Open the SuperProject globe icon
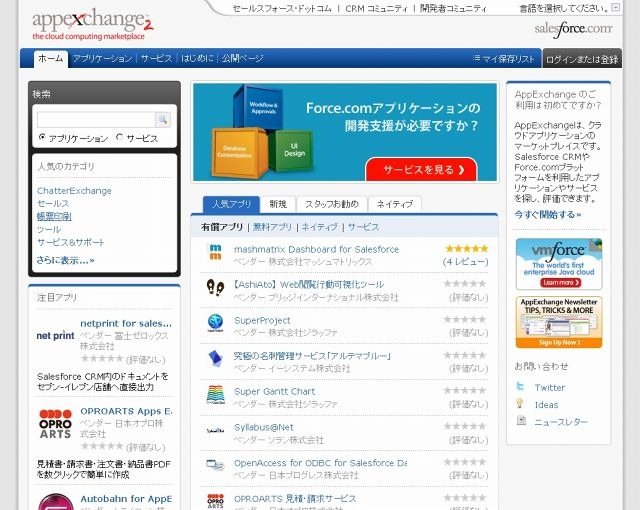Viewport: 640px width, 510px height. 215,323
